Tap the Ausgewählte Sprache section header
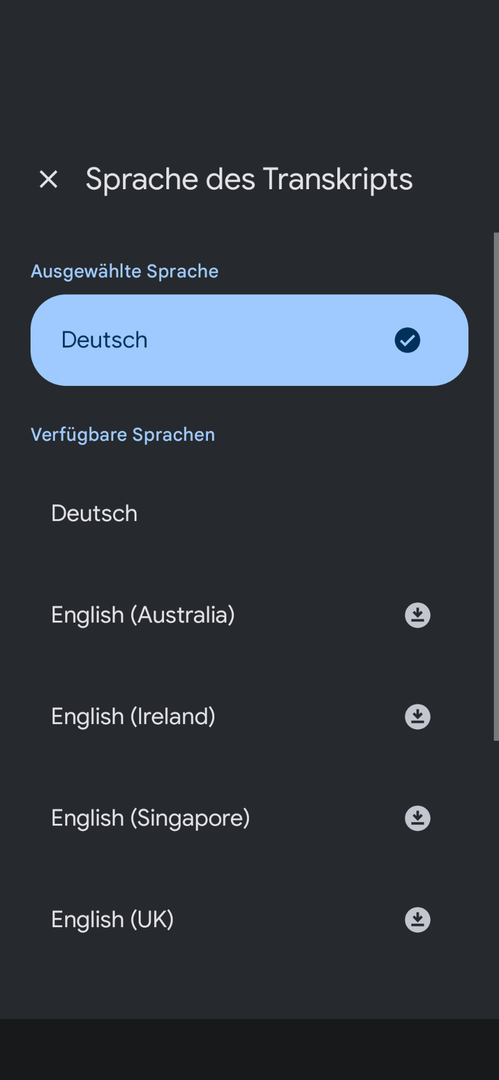Screen dimensions: 499x1080 coord(125,271)
